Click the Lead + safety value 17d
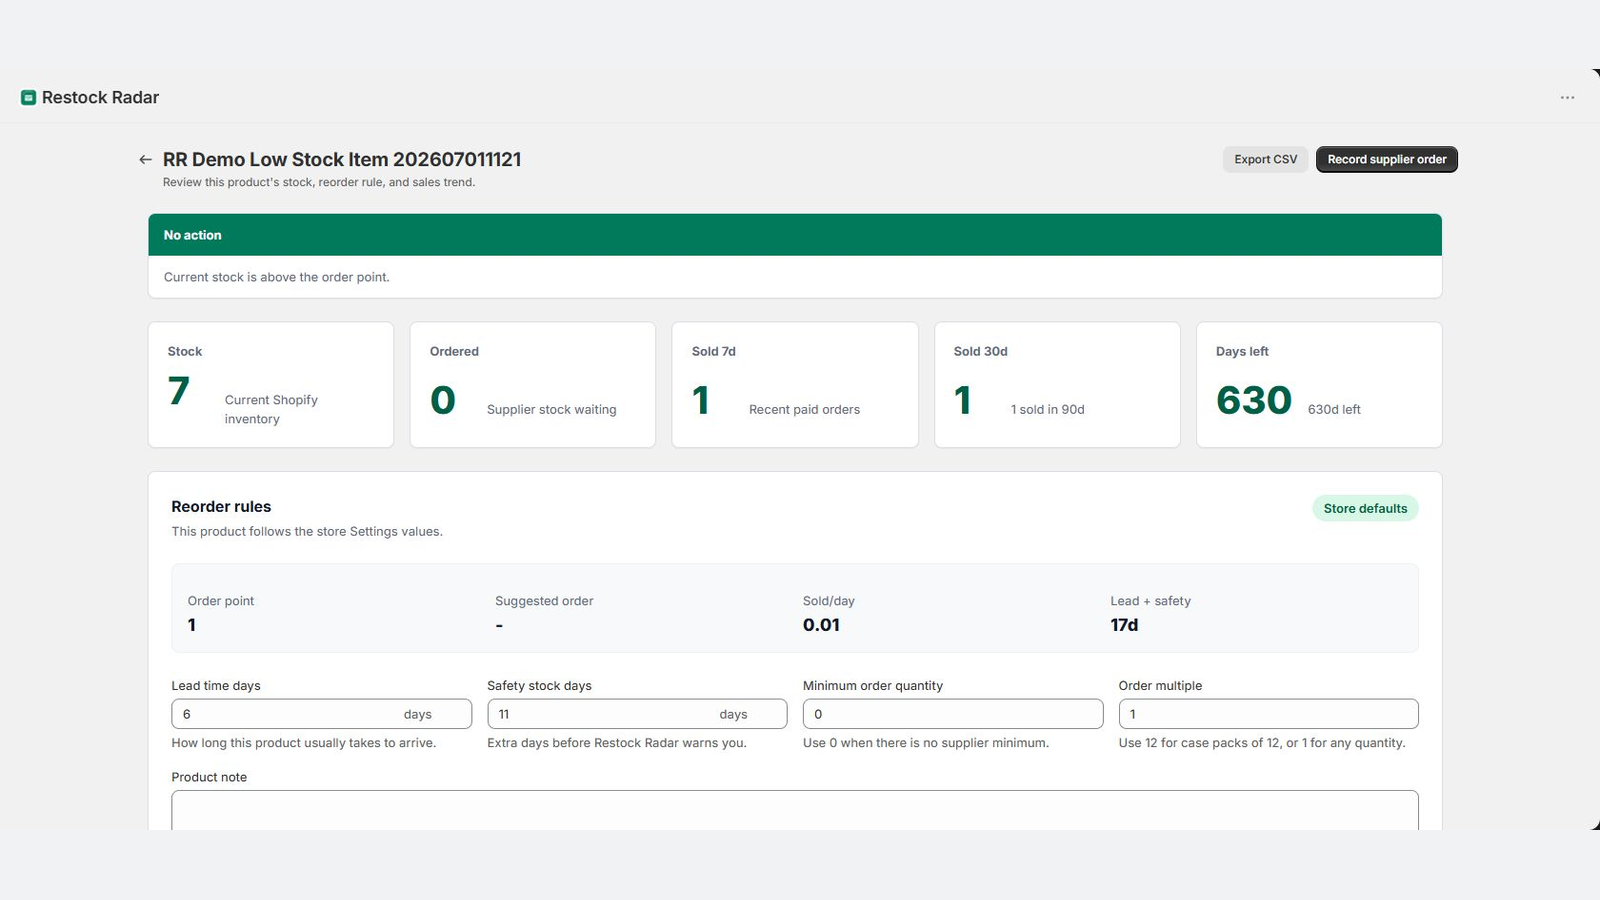The height and width of the screenshot is (900, 1600). (x=1124, y=625)
